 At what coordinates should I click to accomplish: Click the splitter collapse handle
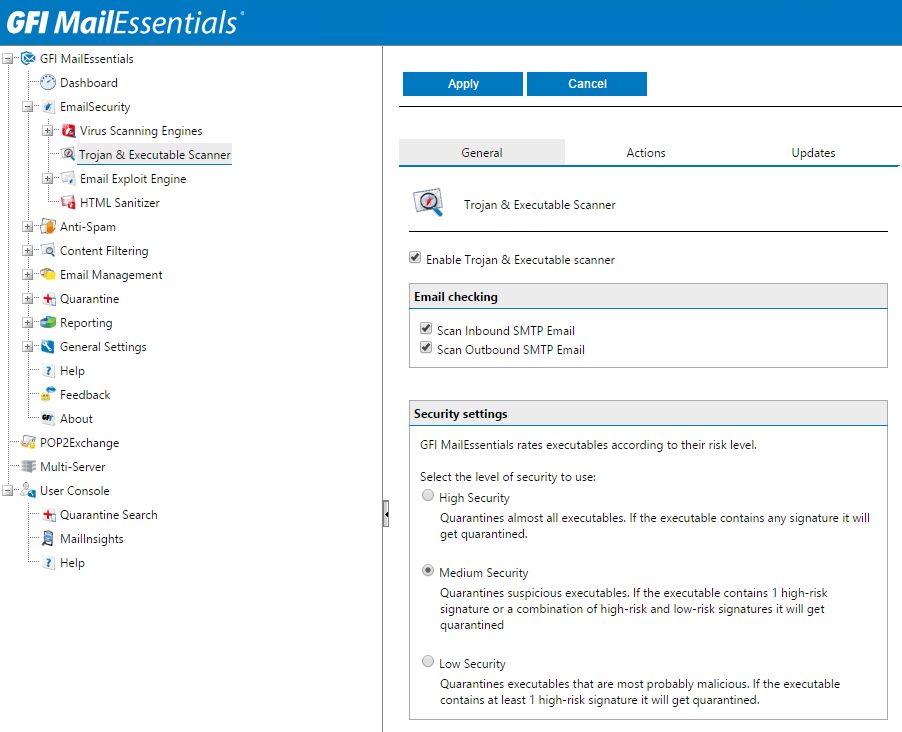[x=386, y=514]
